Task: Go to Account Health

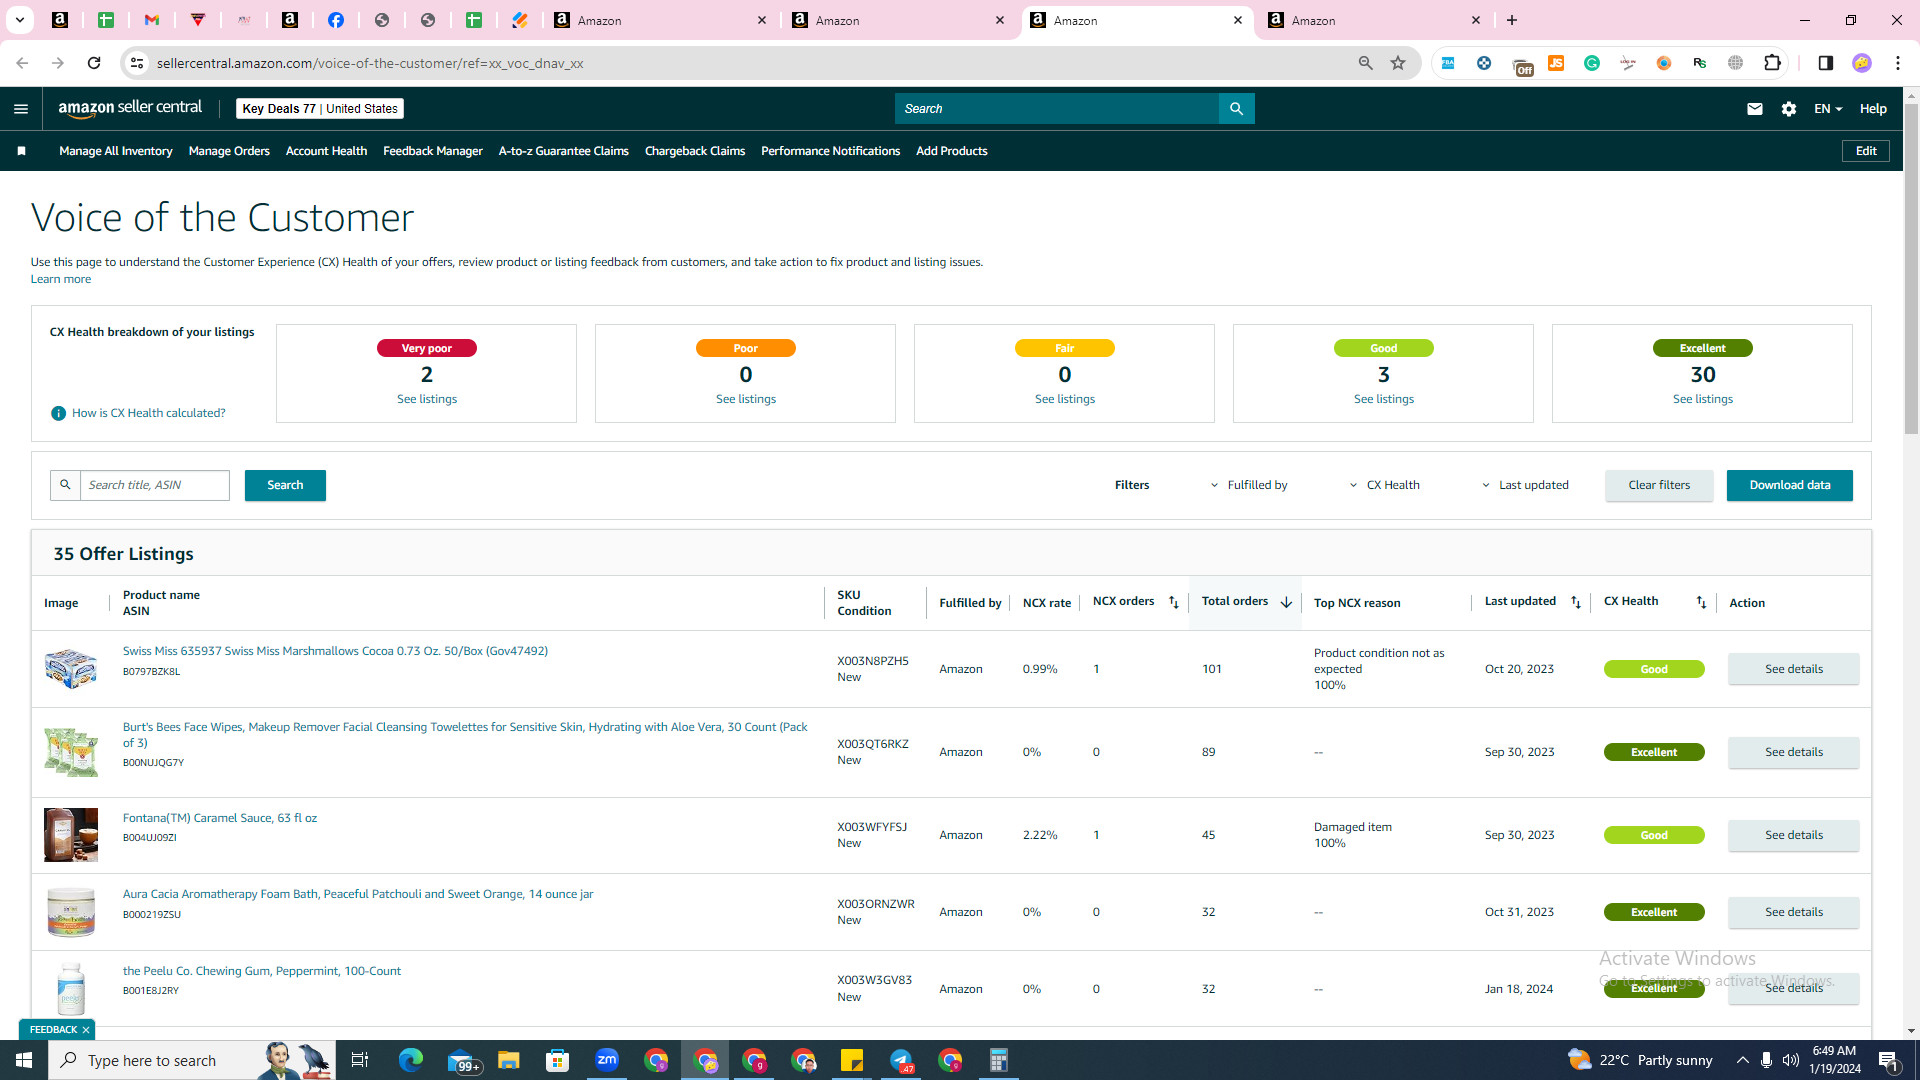Action: coord(326,151)
